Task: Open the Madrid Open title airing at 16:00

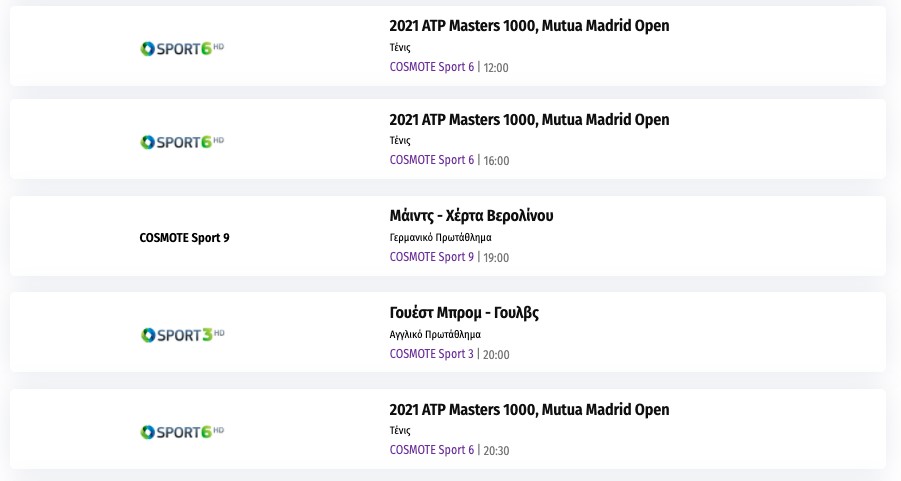Action: coord(529,120)
